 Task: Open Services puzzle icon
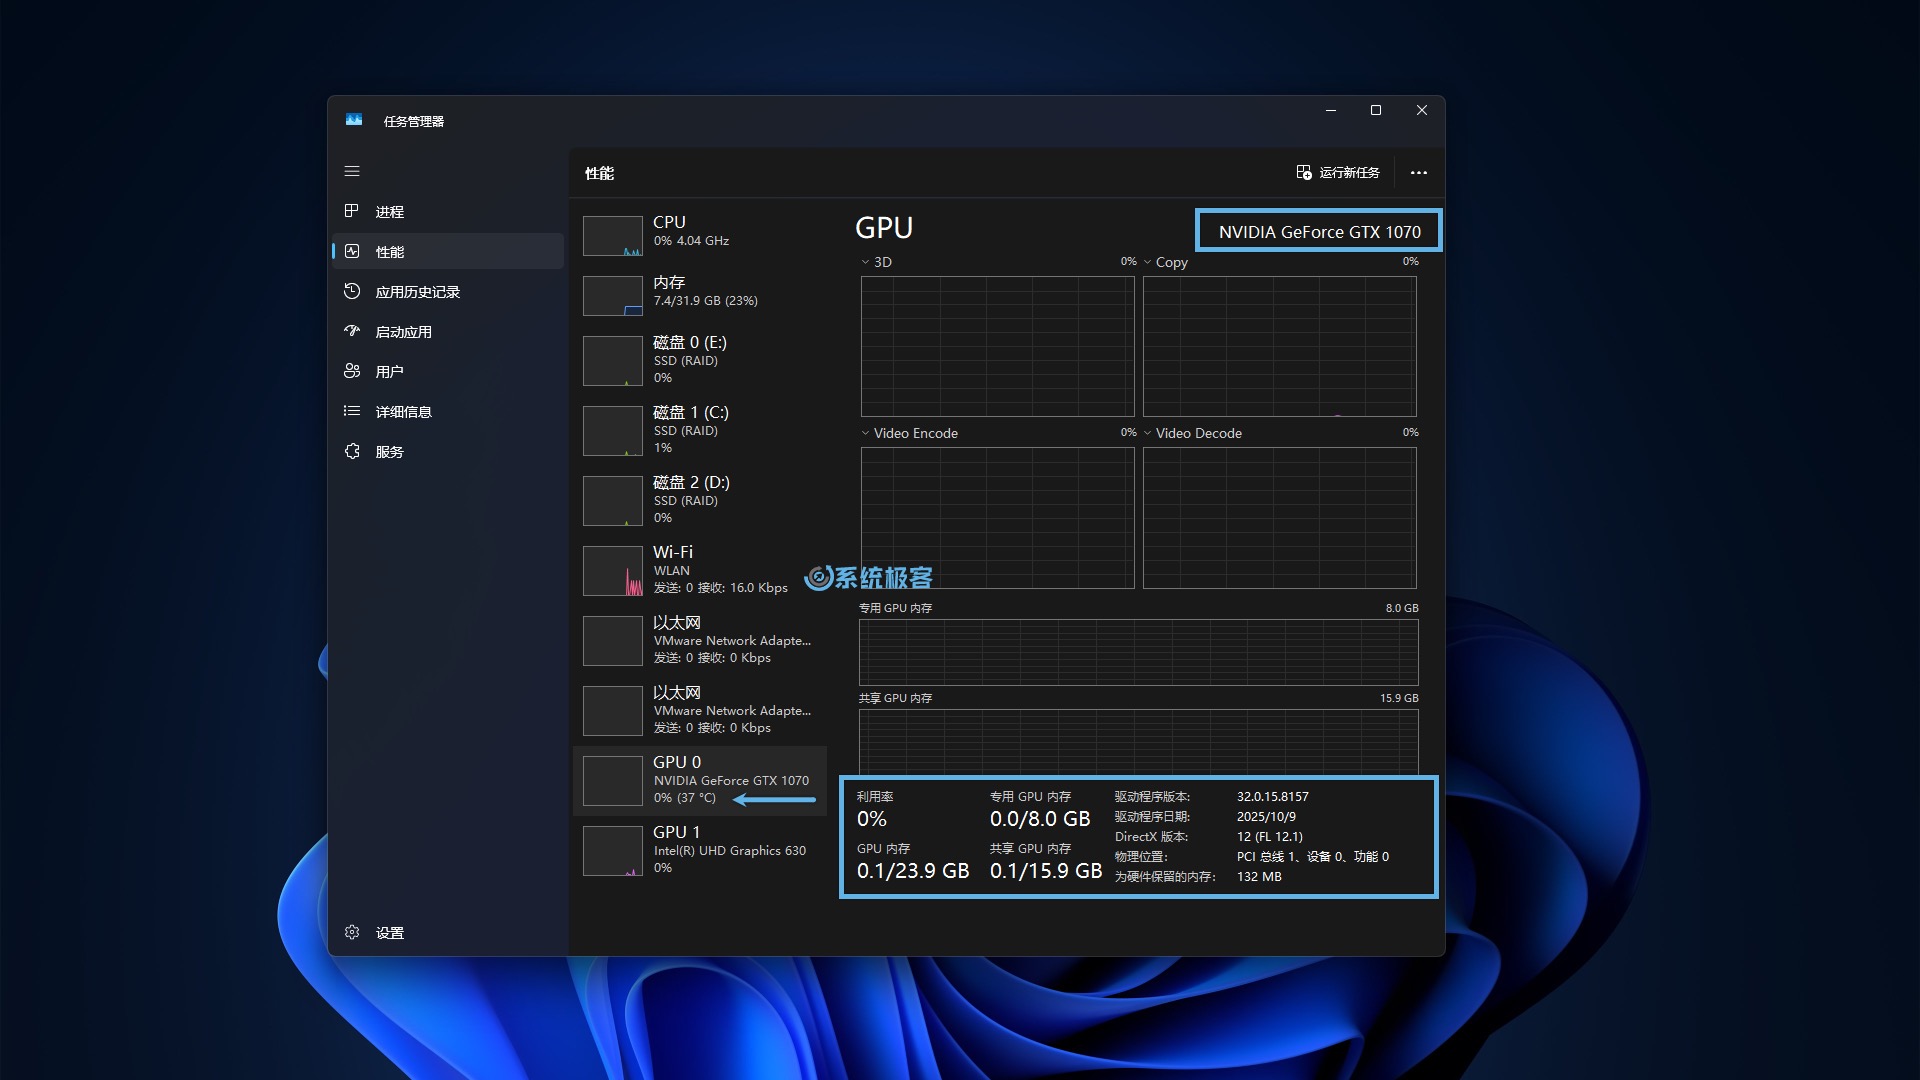[x=352, y=451]
